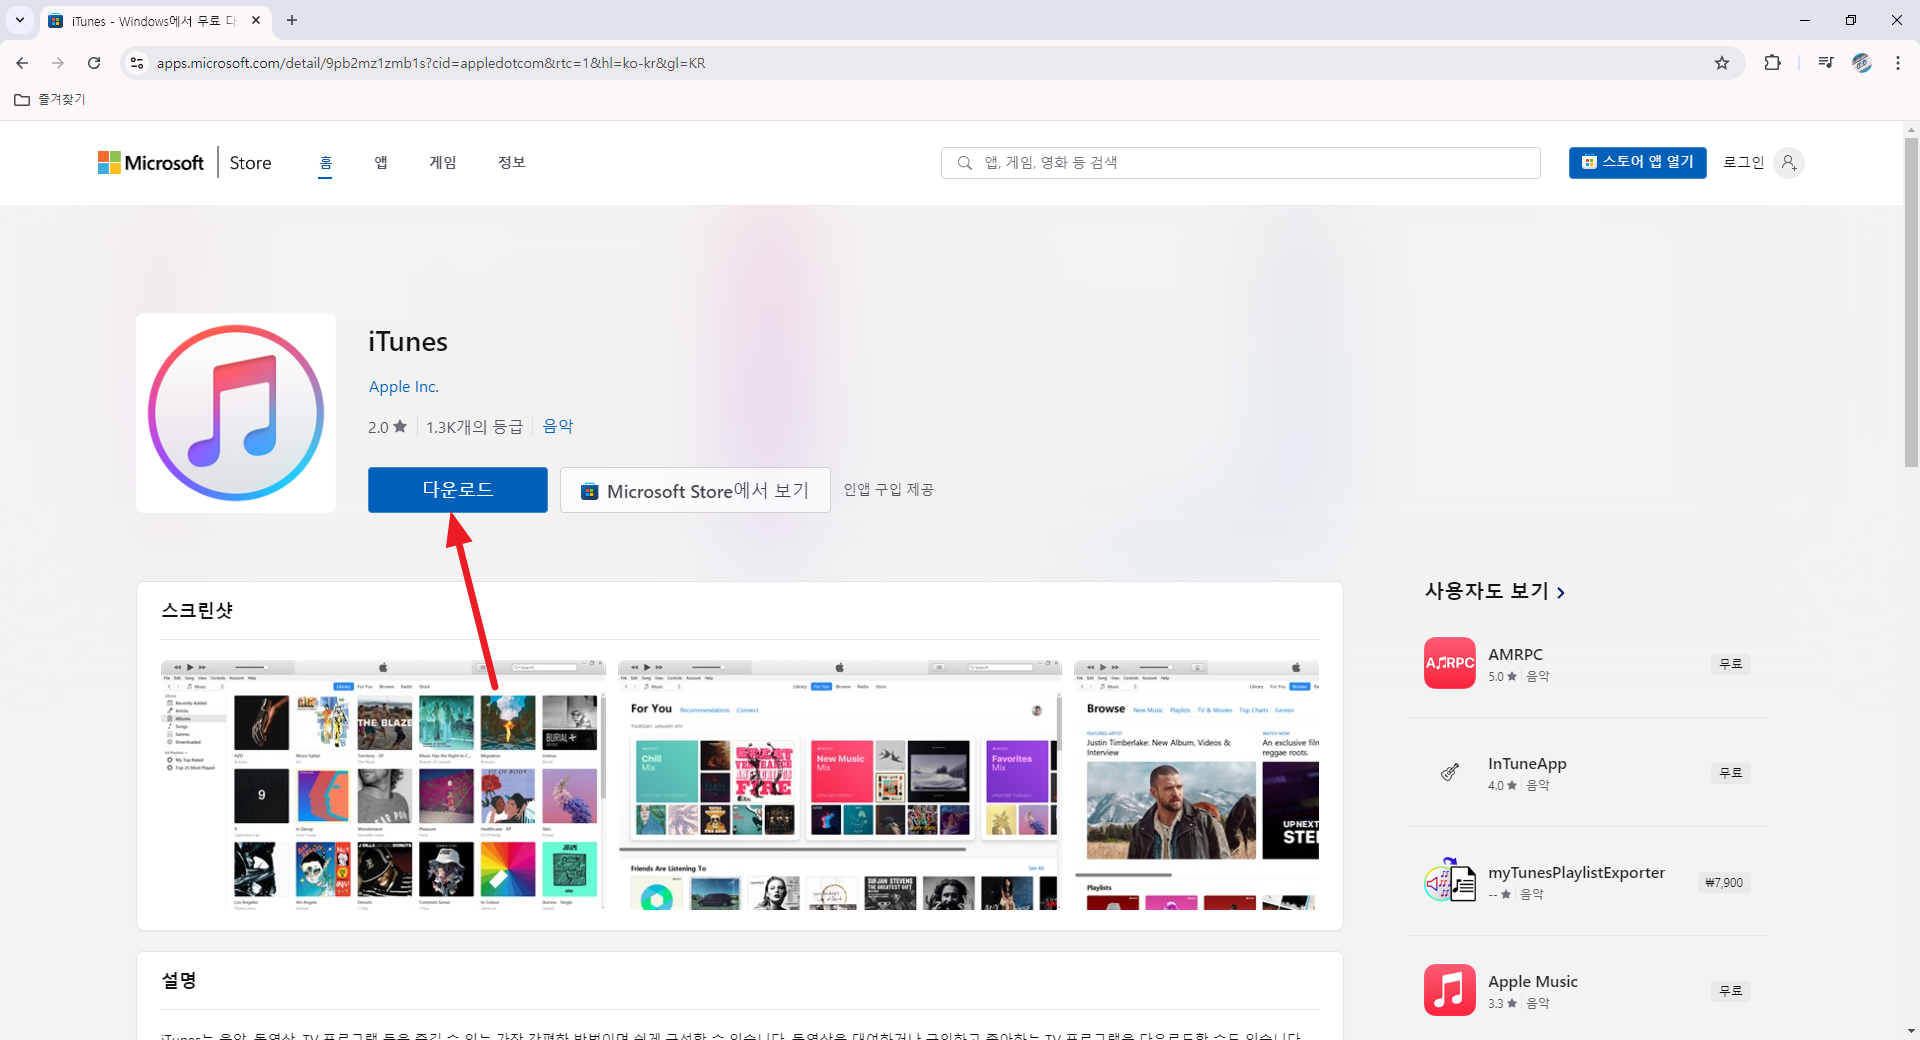Click the scrollbar down arrow
Image resolution: width=1920 pixels, height=1040 pixels.
pyautogui.click(x=1911, y=1031)
